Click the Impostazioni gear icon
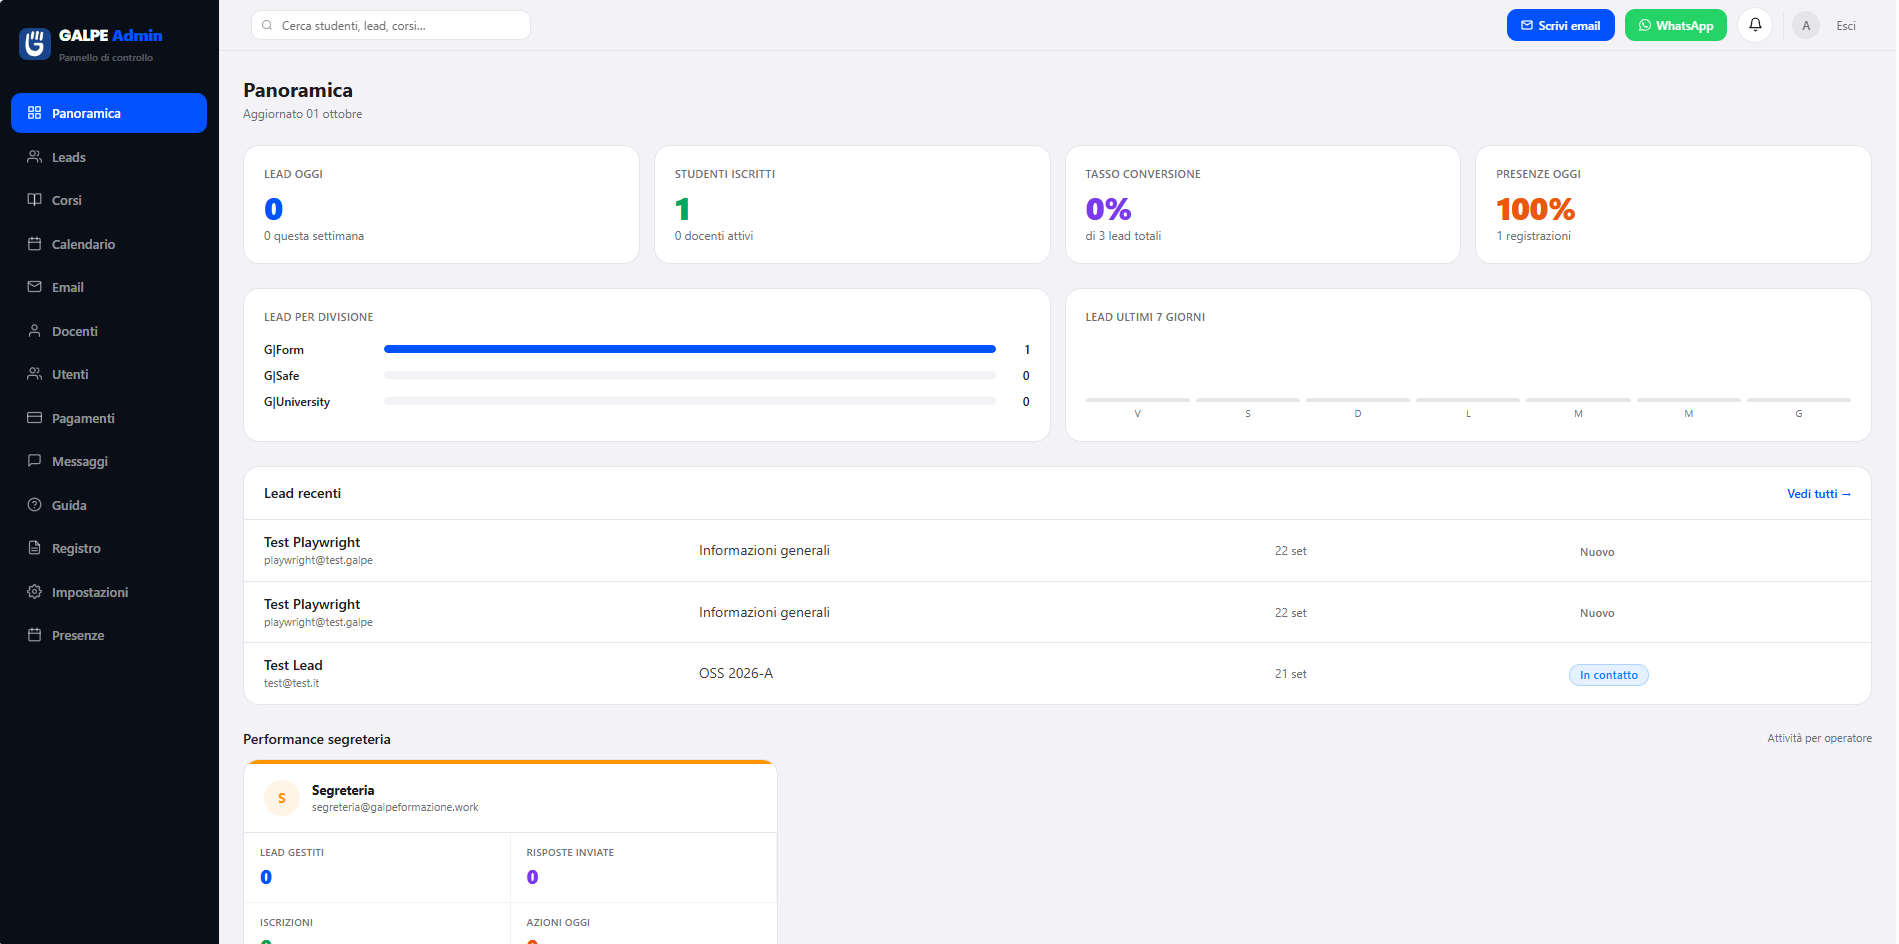1899x944 pixels. (34, 592)
